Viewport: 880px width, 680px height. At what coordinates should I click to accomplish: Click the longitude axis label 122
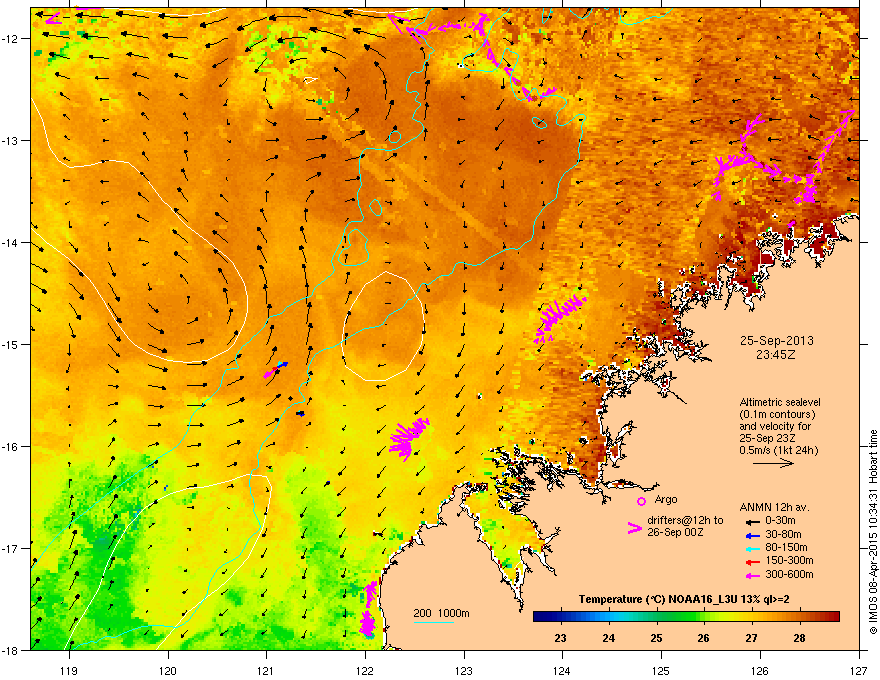pos(365,670)
